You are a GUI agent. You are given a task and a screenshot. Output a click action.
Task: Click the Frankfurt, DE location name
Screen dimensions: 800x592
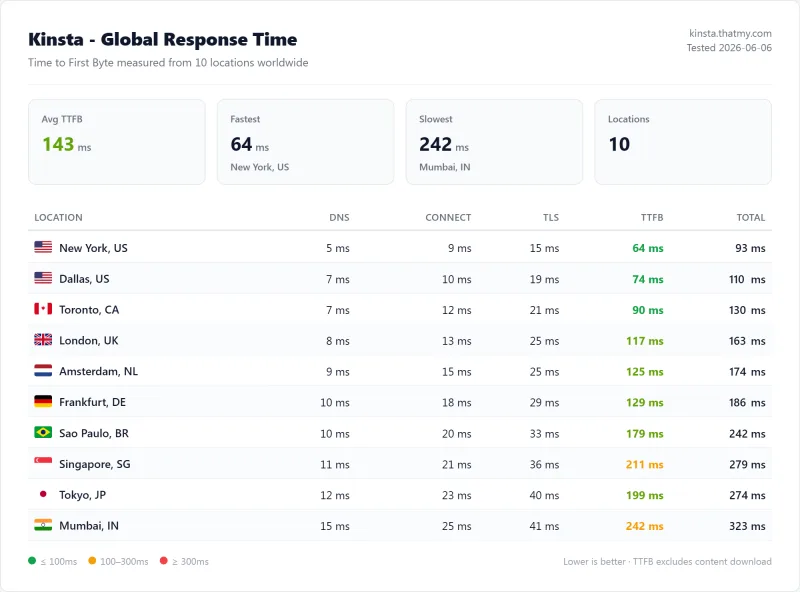tap(92, 402)
